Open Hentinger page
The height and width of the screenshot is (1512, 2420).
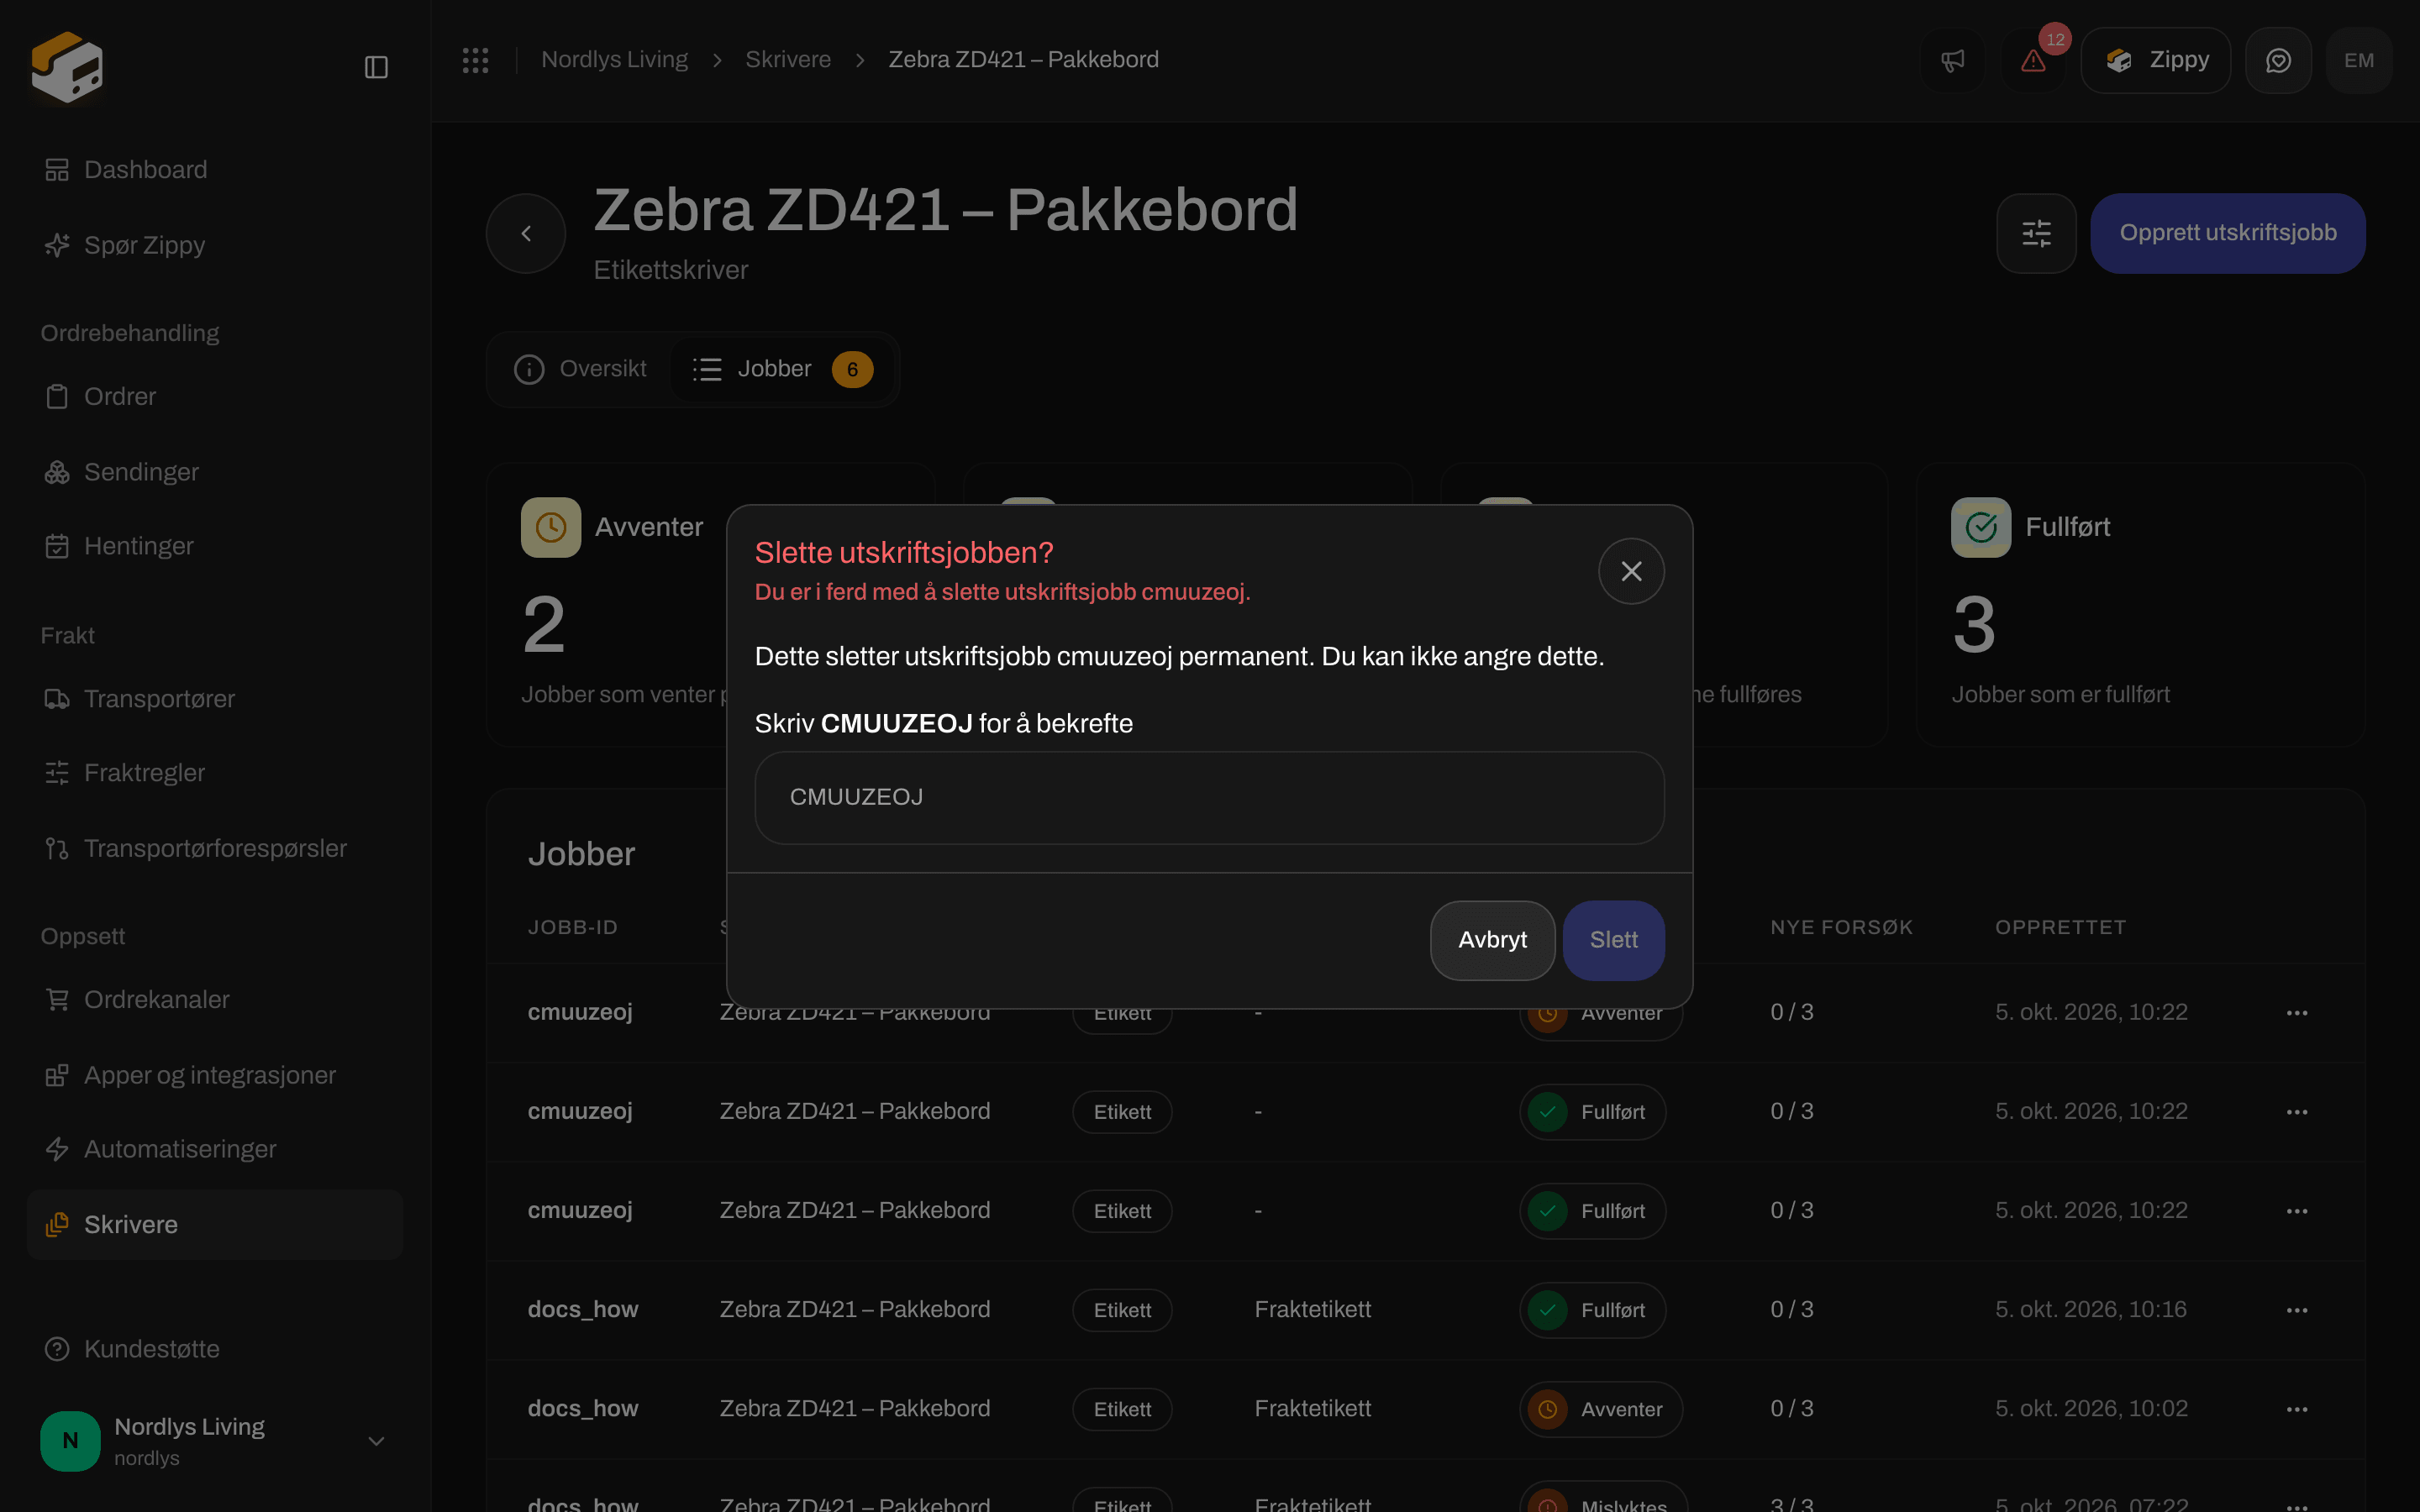click(215, 546)
